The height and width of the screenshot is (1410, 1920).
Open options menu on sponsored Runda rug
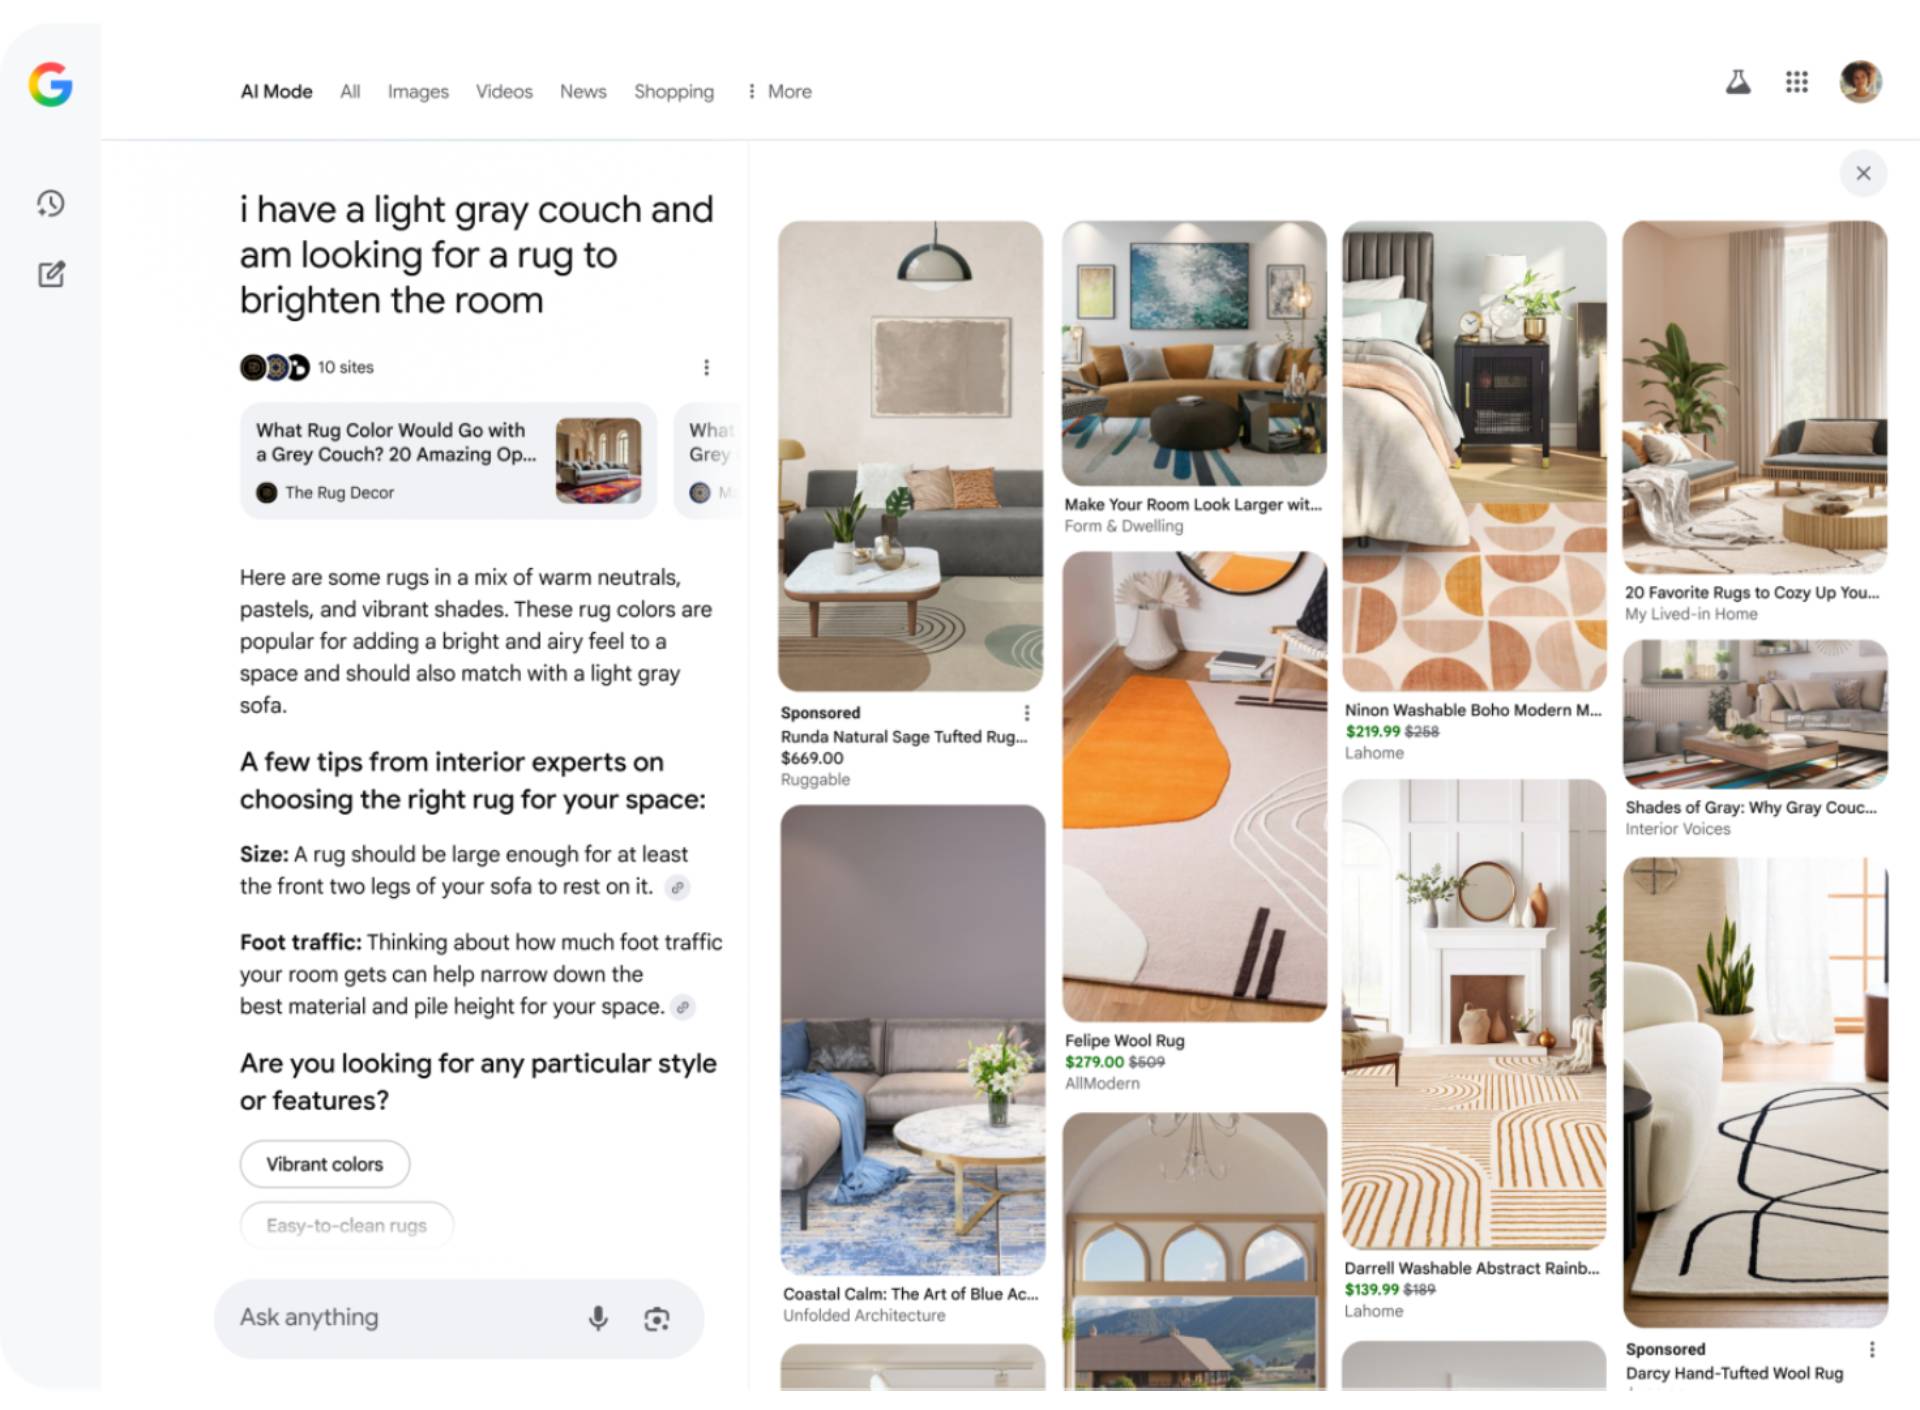(x=1026, y=712)
